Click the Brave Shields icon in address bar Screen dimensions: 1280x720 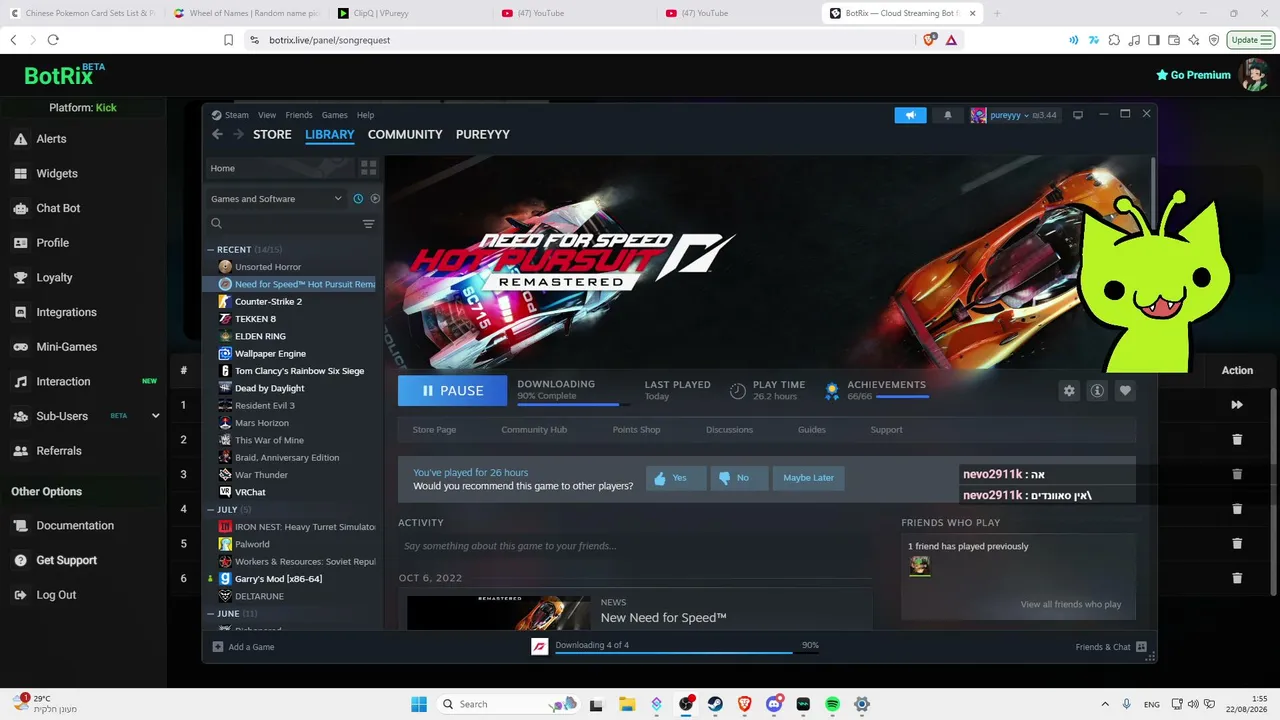click(x=931, y=40)
